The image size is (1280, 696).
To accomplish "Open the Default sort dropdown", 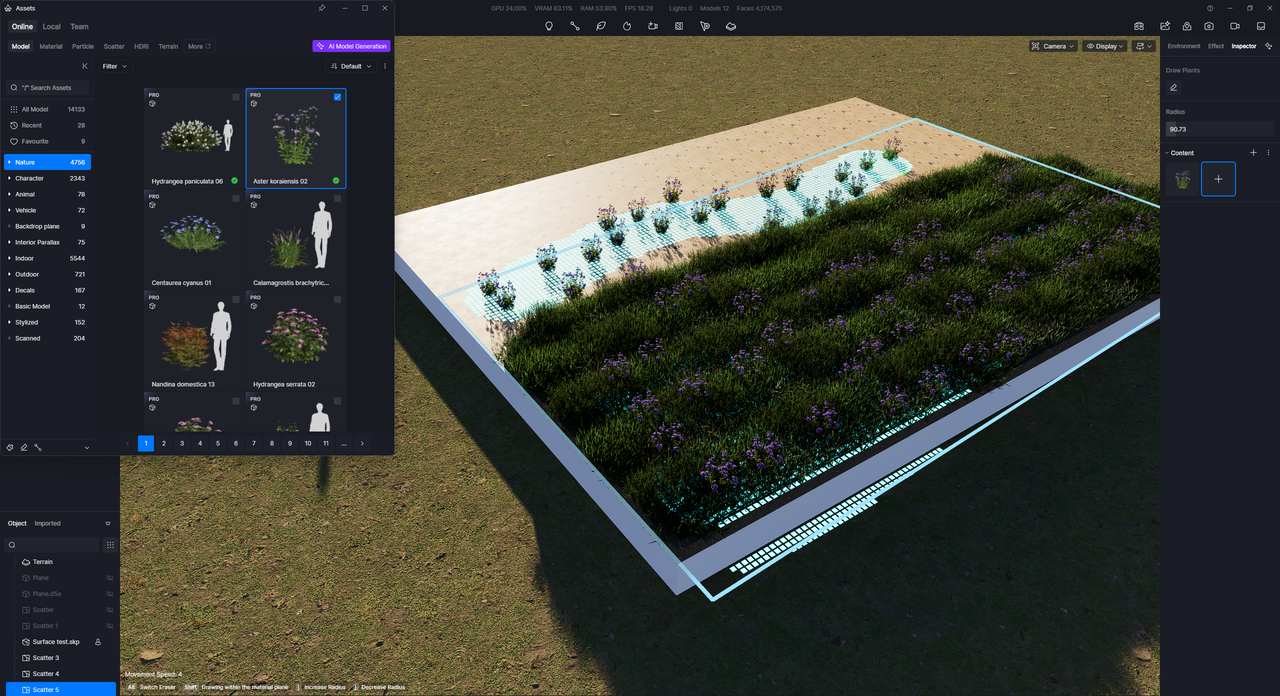I will click(351, 66).
